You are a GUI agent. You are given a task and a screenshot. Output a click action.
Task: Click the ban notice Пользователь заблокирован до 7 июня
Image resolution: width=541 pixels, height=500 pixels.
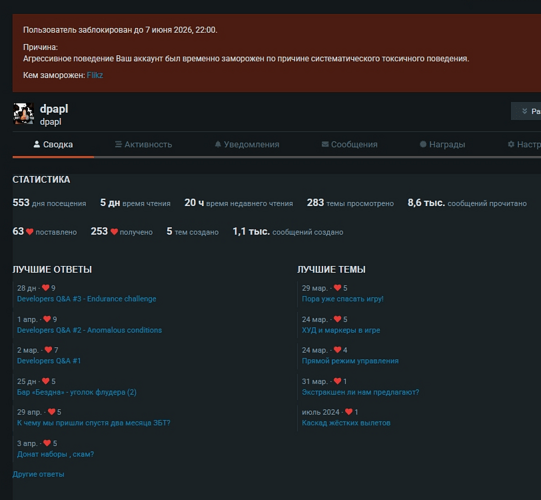point(120,30)
